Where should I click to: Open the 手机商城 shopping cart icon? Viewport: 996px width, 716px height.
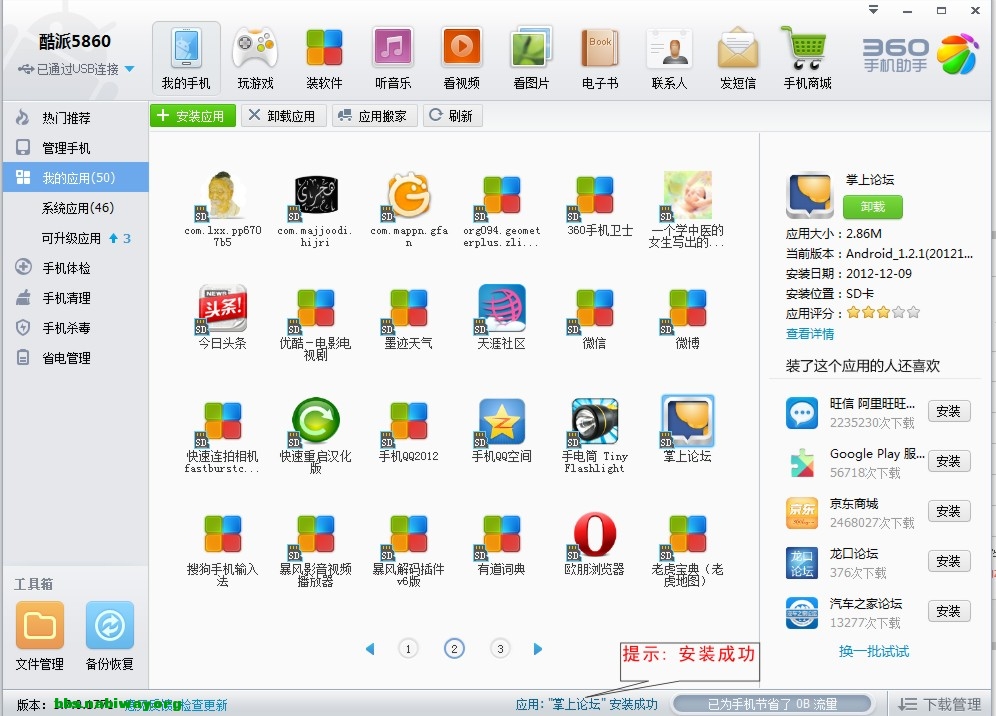point(807,50)
